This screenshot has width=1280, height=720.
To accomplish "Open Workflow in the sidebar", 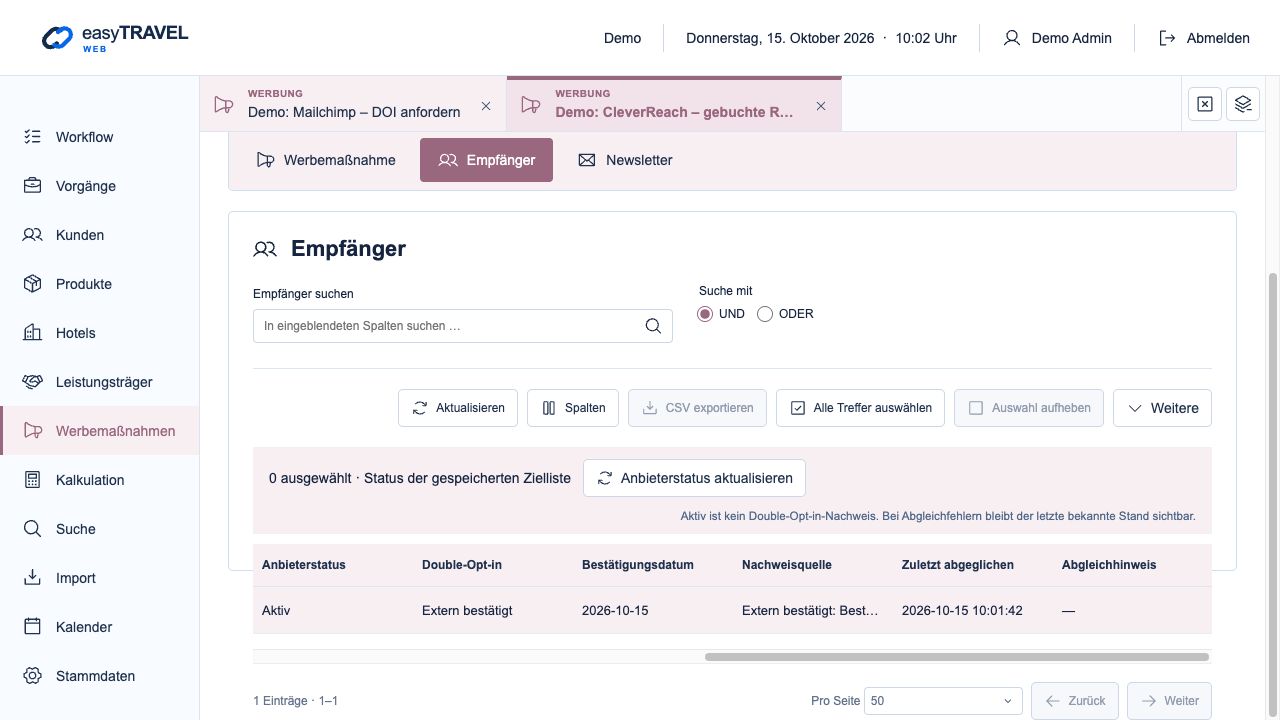I will tap(100, 137).
